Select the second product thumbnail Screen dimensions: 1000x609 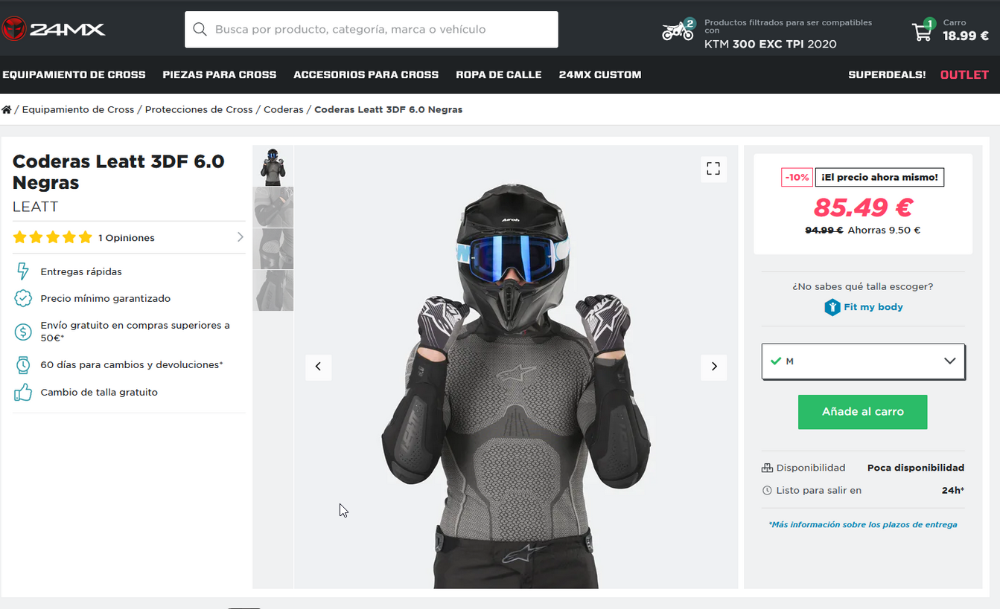point(273,207)
